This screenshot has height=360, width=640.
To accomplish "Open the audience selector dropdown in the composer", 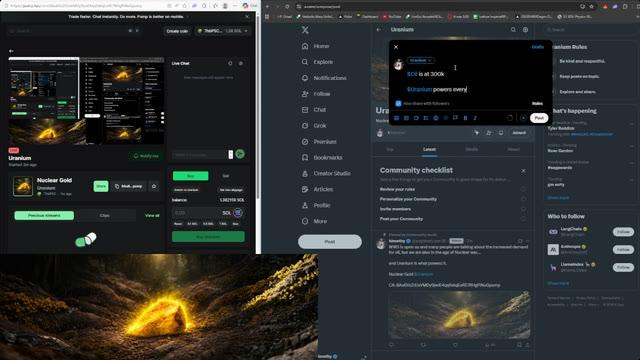I will 420,60.
